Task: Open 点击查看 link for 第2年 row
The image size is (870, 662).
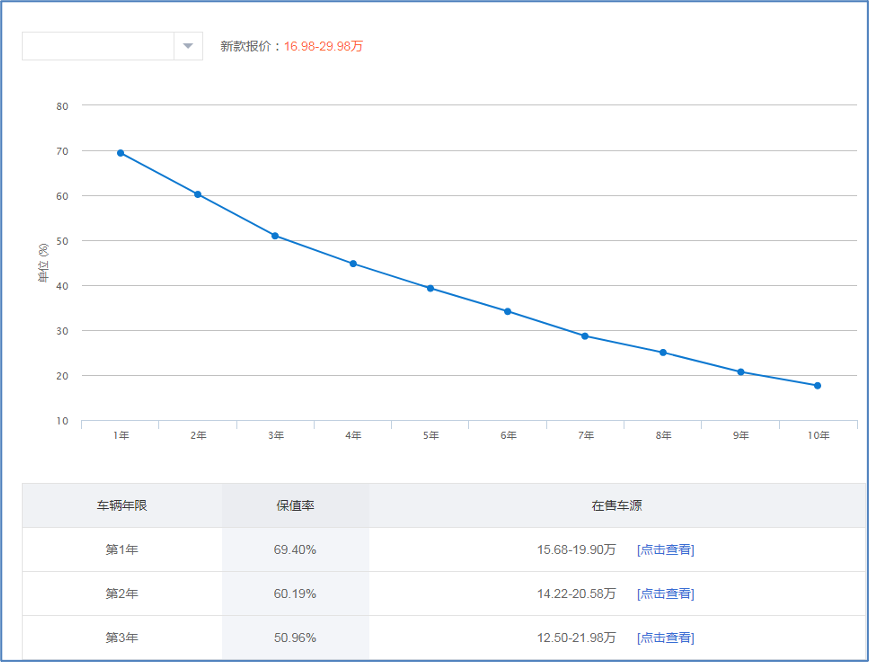Action: coord(665,594)
